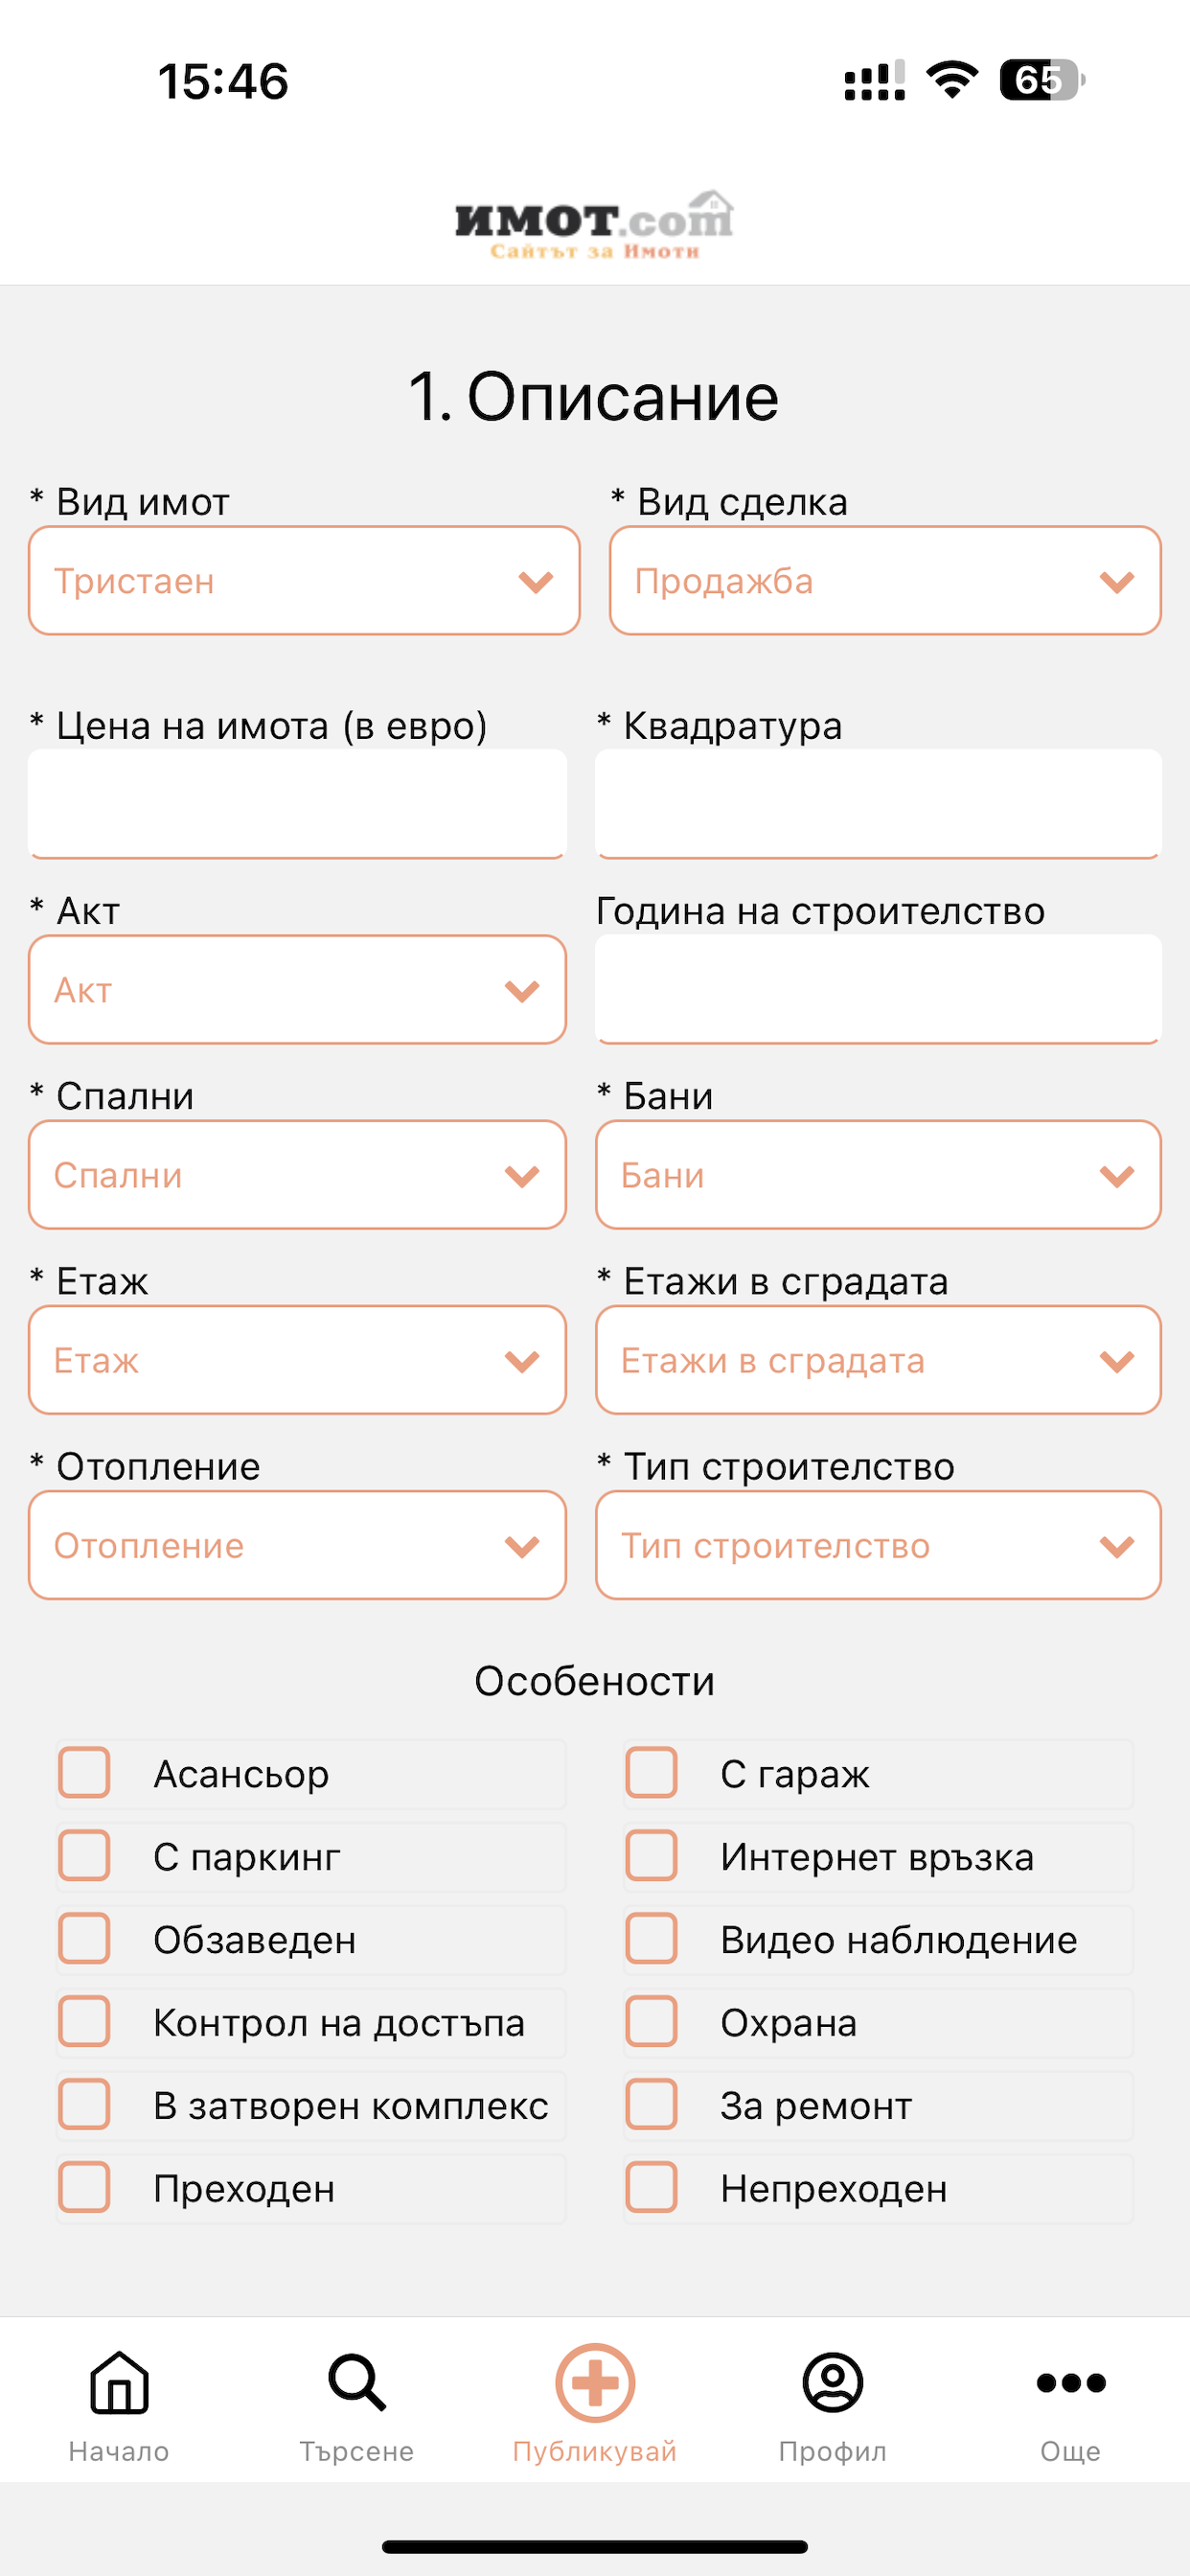Focus the Цена на имота field

[297, 804]
